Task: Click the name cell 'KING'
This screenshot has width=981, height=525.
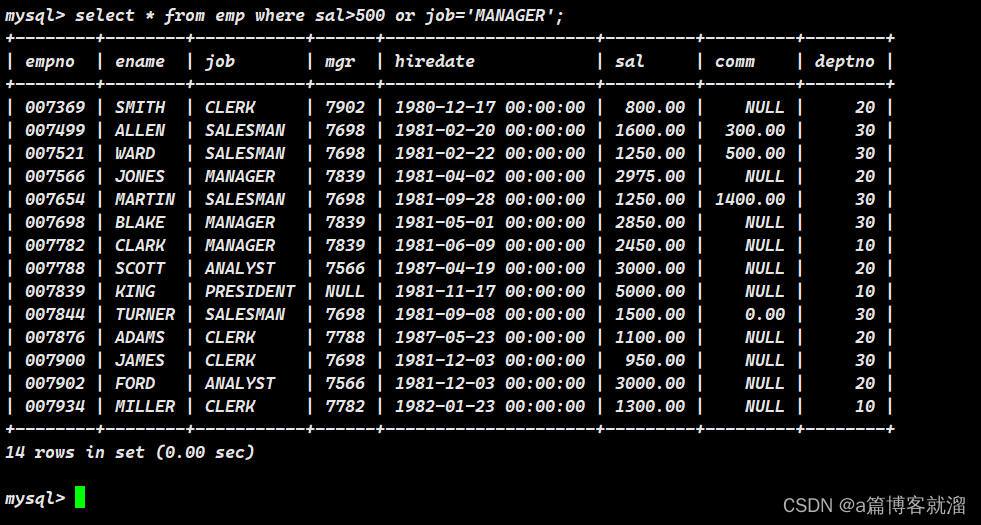Action: (x=135, y=291)
